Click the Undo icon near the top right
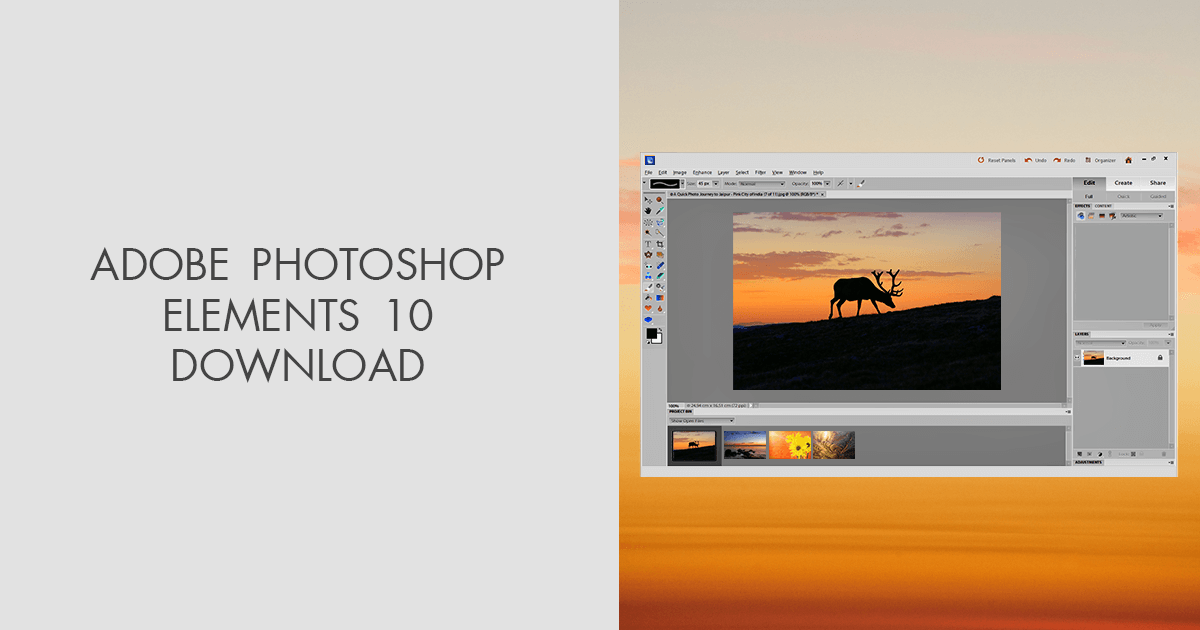Screen dimensions: 1200x630 coord(1029,160)
